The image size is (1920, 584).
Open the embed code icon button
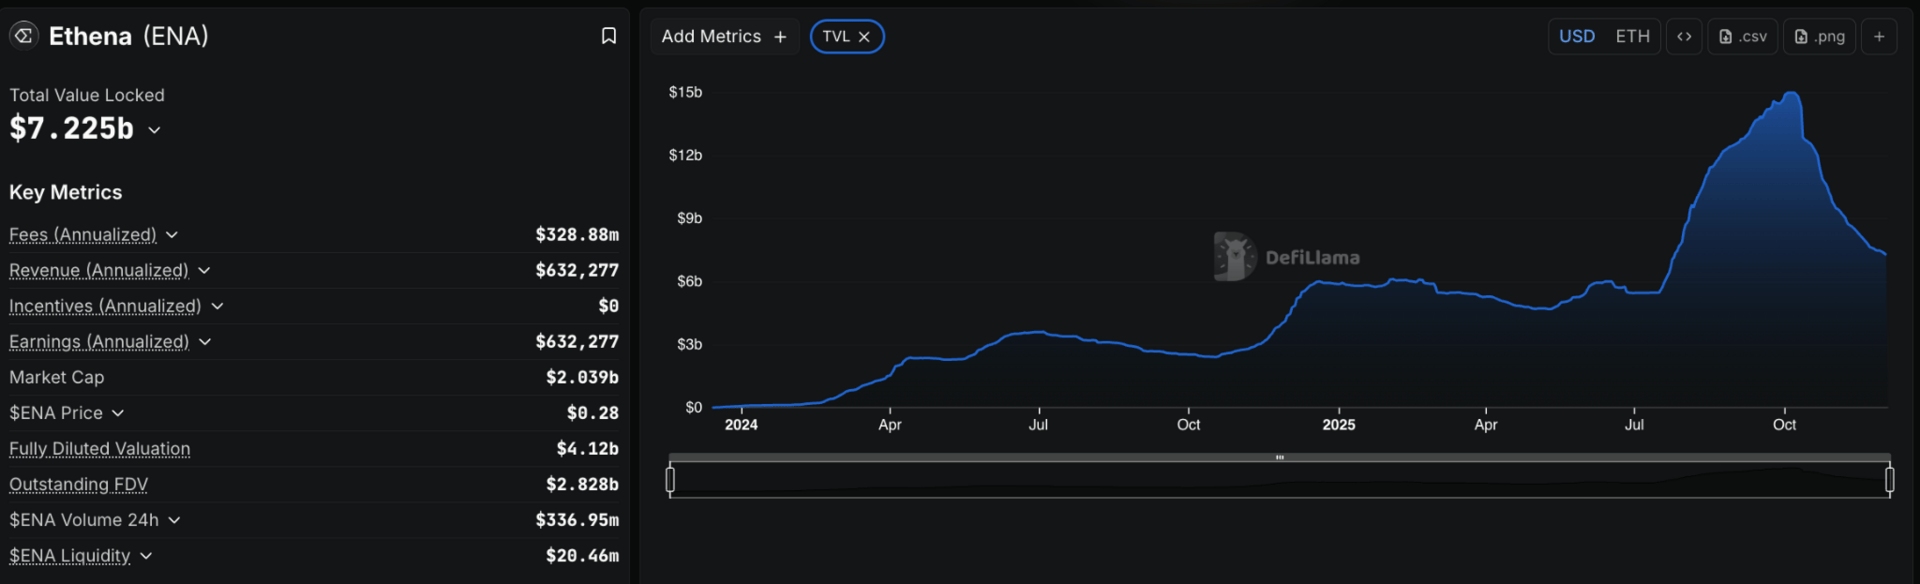1684,37
